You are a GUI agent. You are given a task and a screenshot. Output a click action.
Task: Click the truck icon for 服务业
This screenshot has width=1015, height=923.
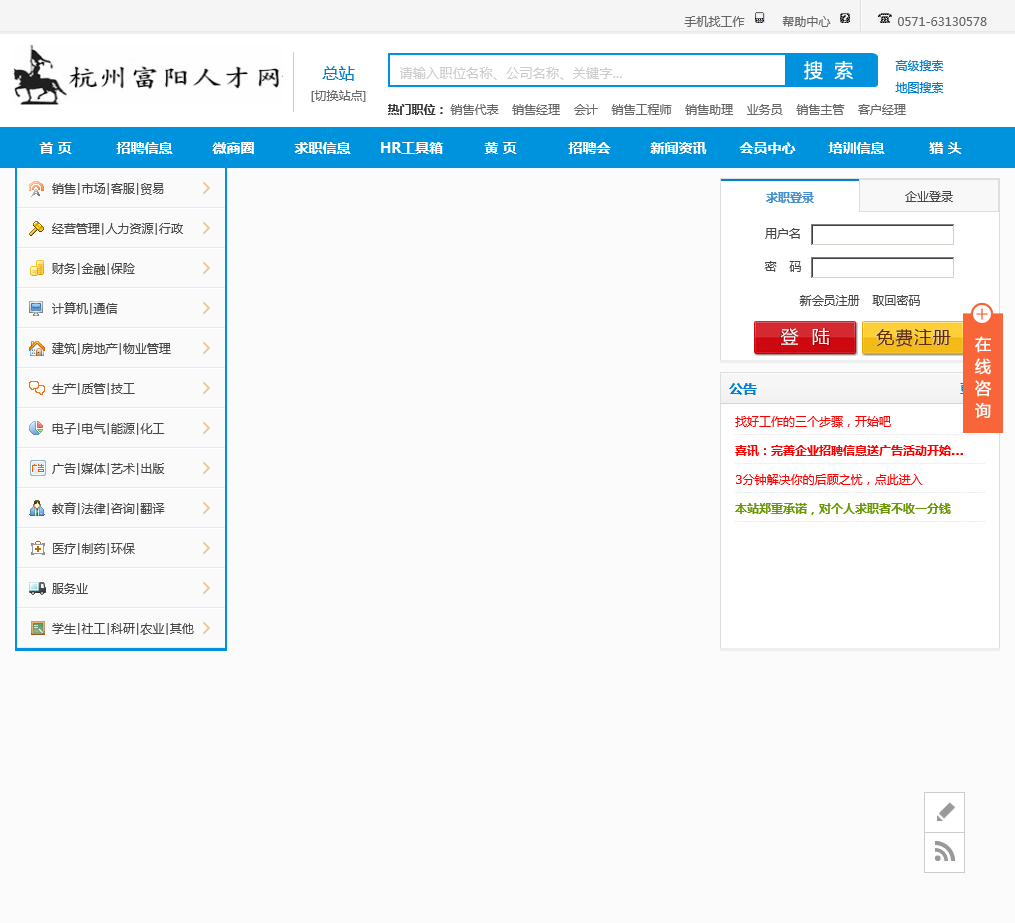37,588
